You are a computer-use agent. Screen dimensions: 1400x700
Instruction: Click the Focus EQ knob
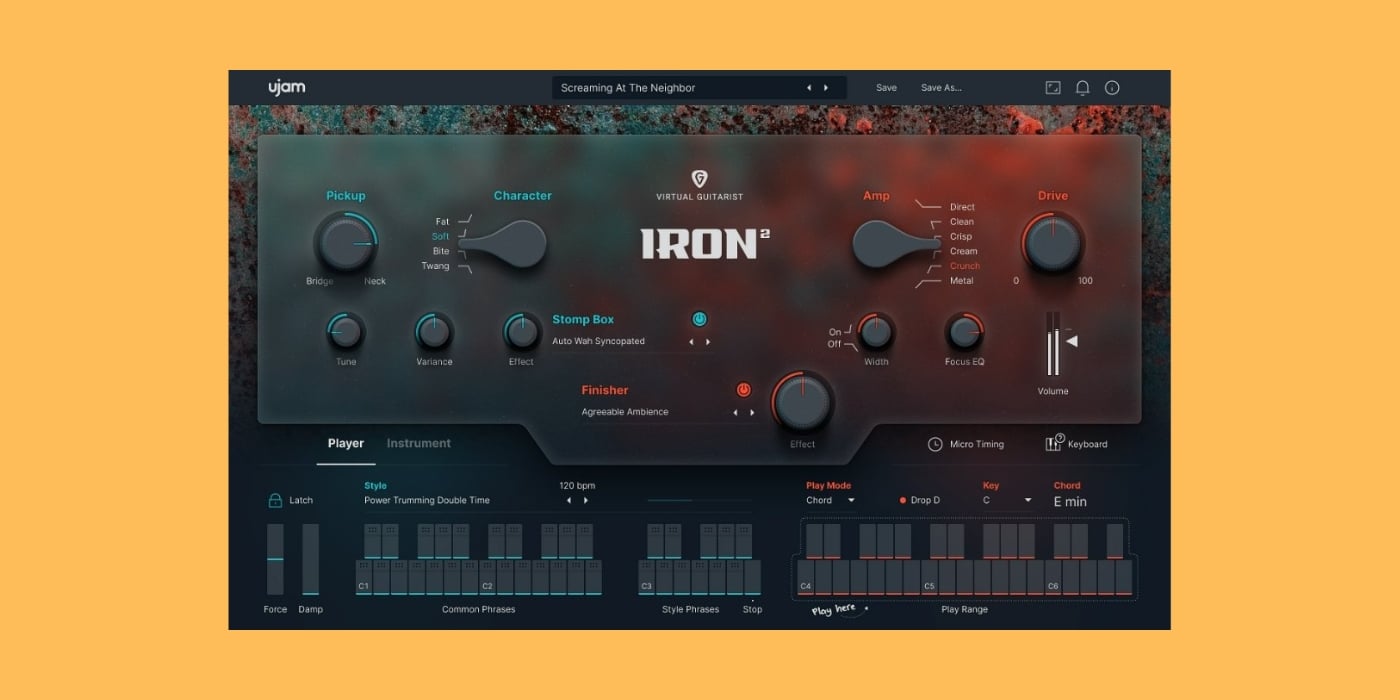click(964, 331)
